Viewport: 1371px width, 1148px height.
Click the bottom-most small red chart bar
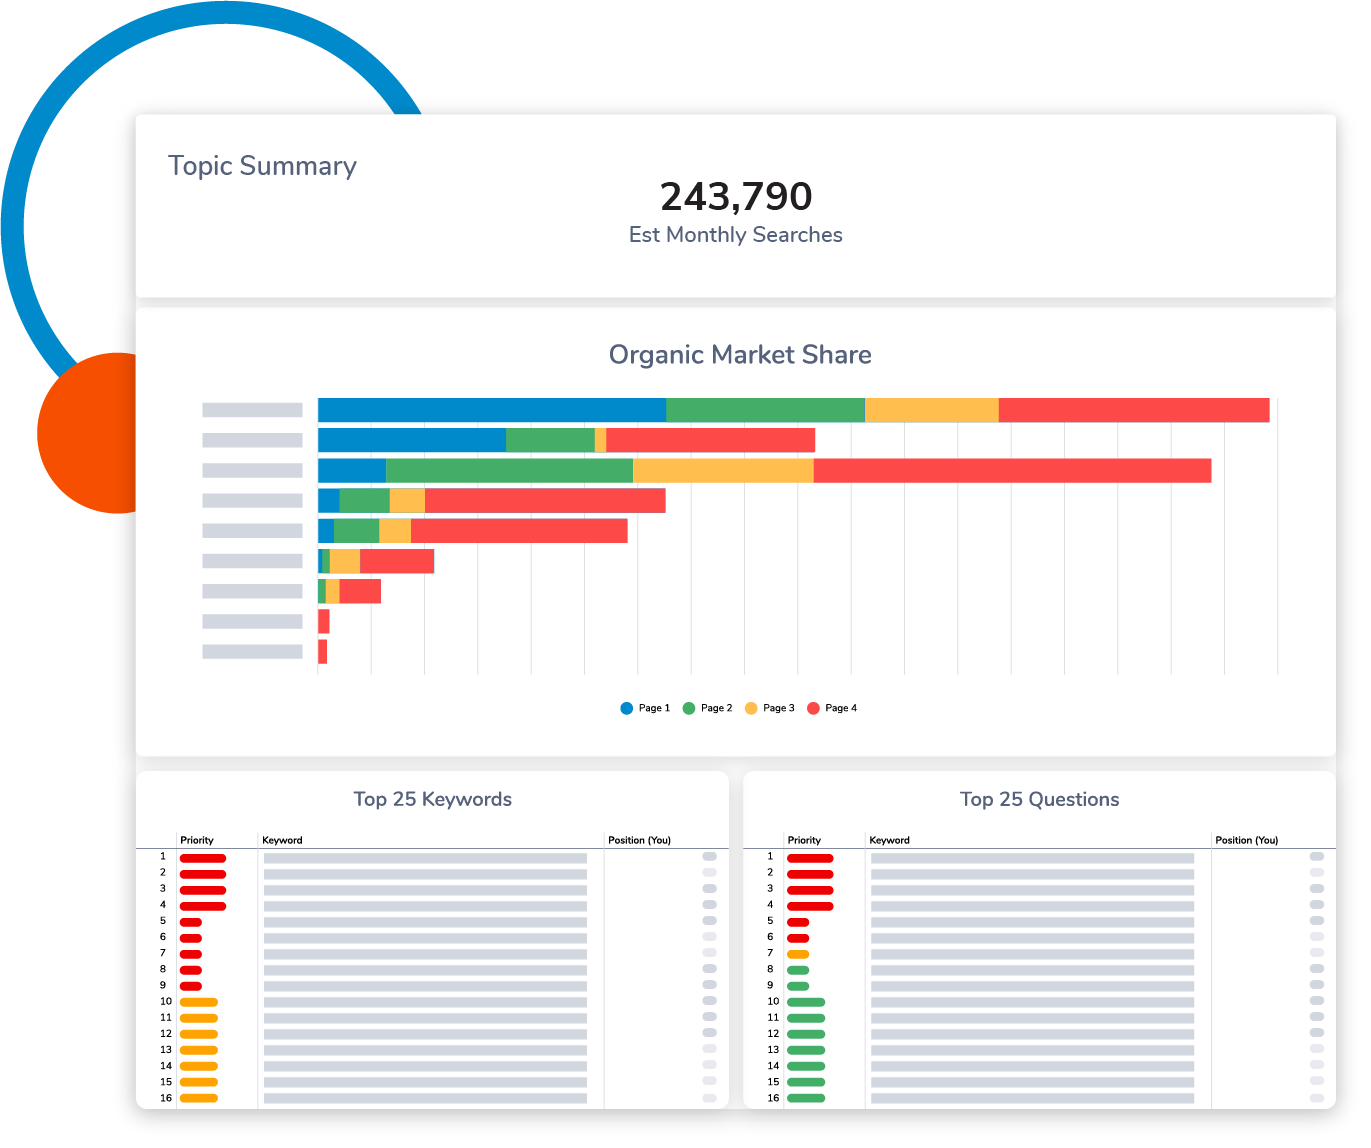click(x=322, y=652)
